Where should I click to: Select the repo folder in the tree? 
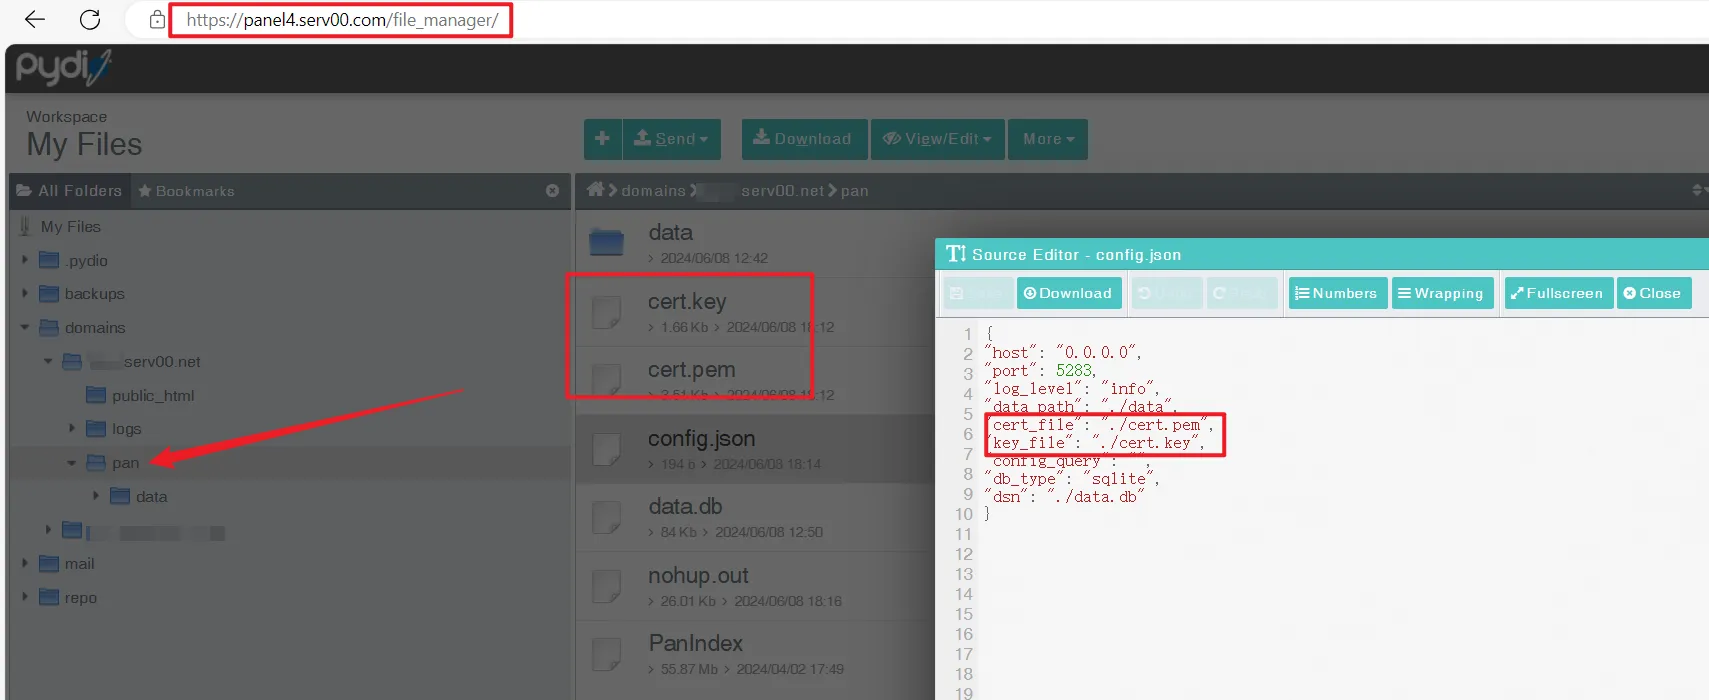click(x=80, y=597)
